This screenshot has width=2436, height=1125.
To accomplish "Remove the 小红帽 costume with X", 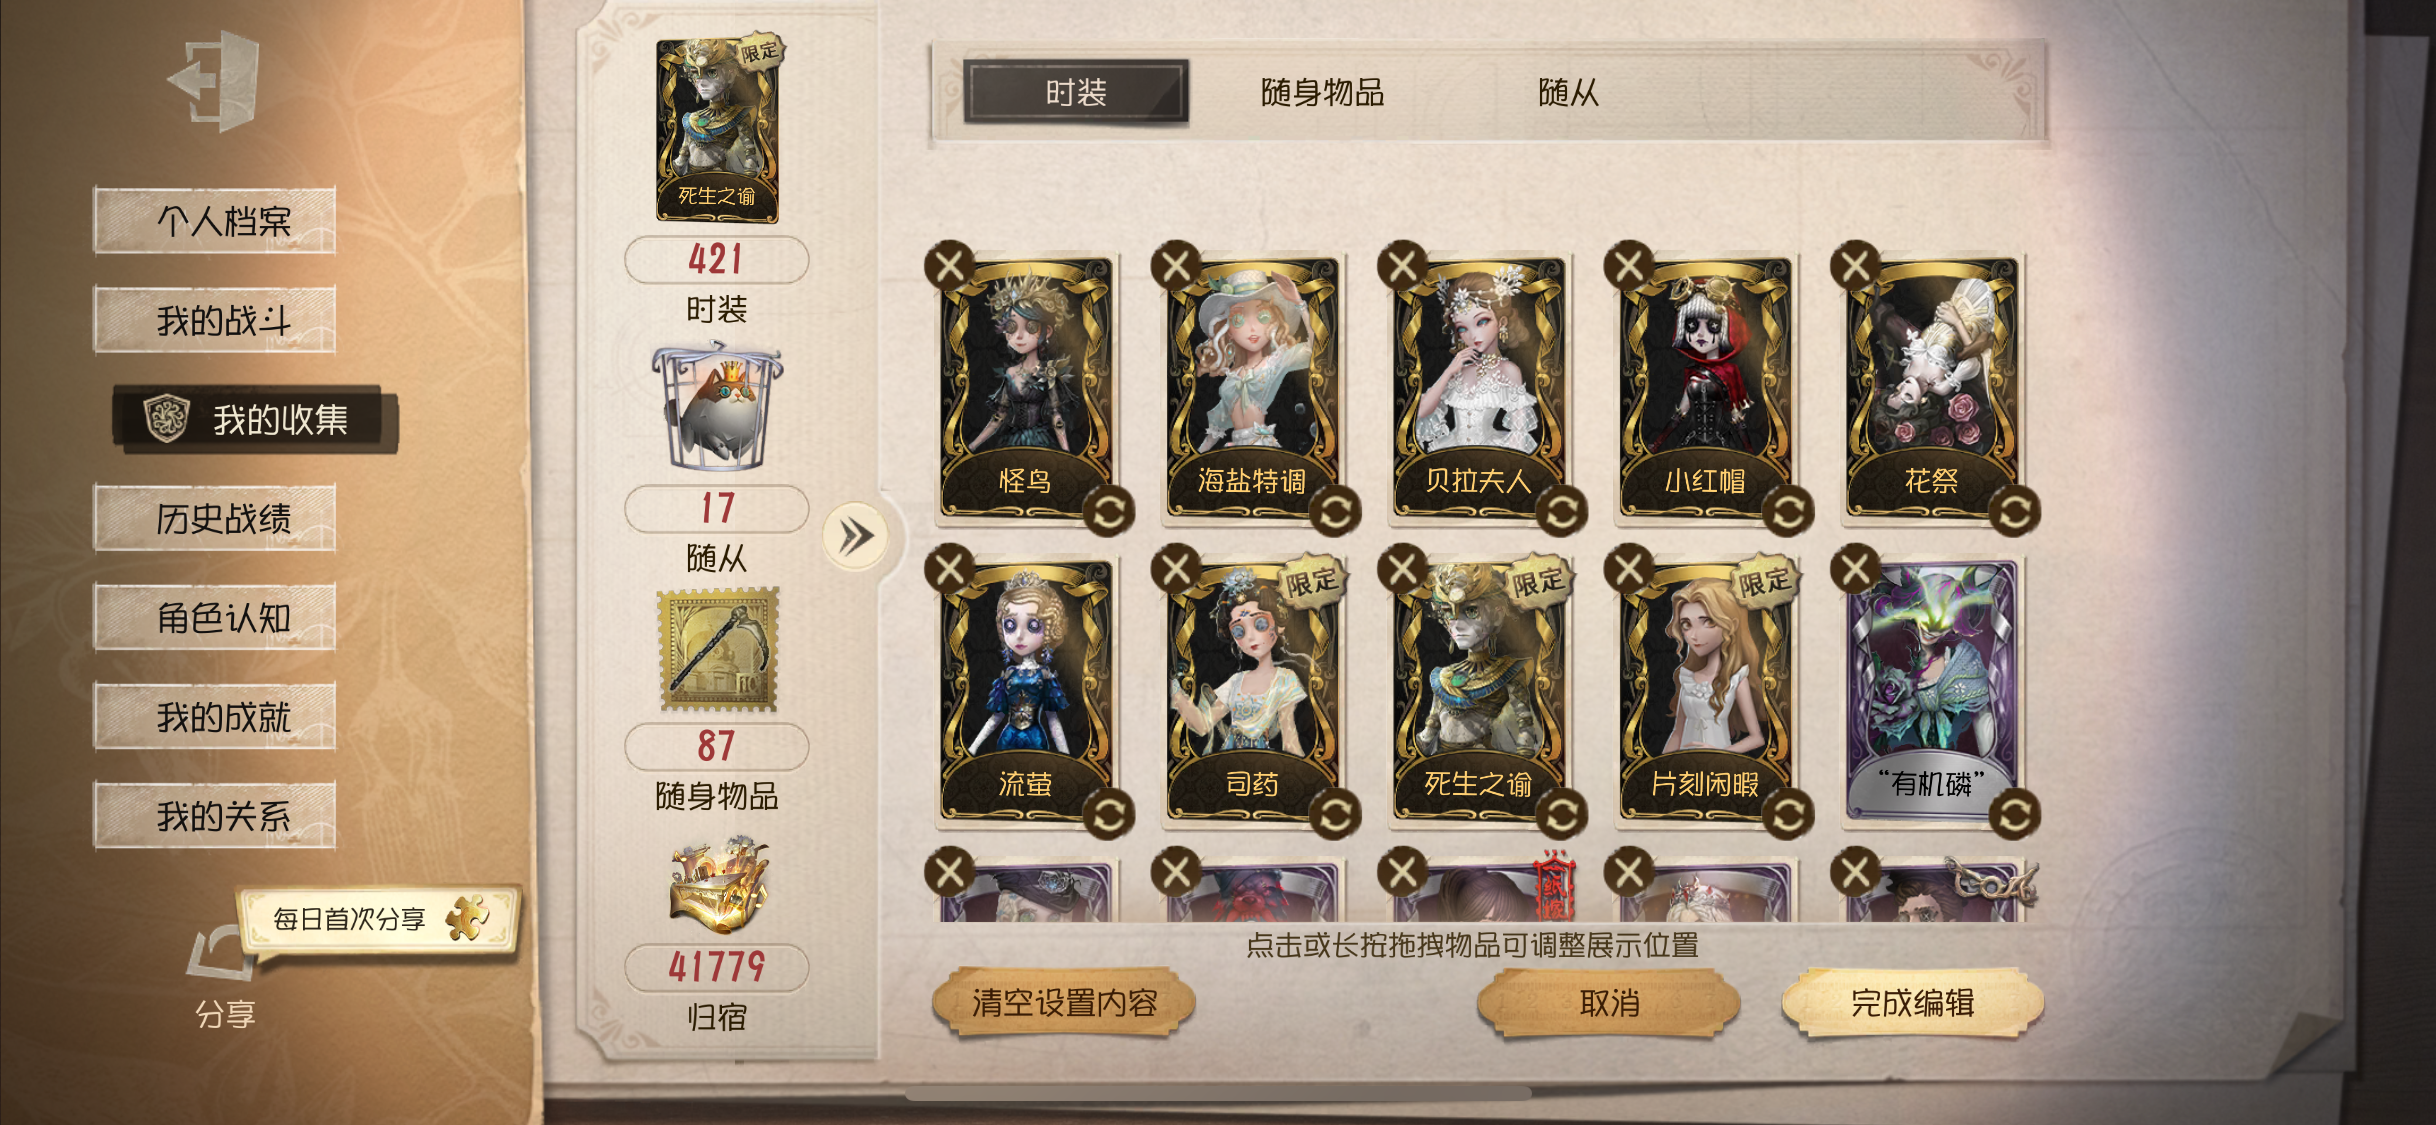I will (x=1629, y=266).
